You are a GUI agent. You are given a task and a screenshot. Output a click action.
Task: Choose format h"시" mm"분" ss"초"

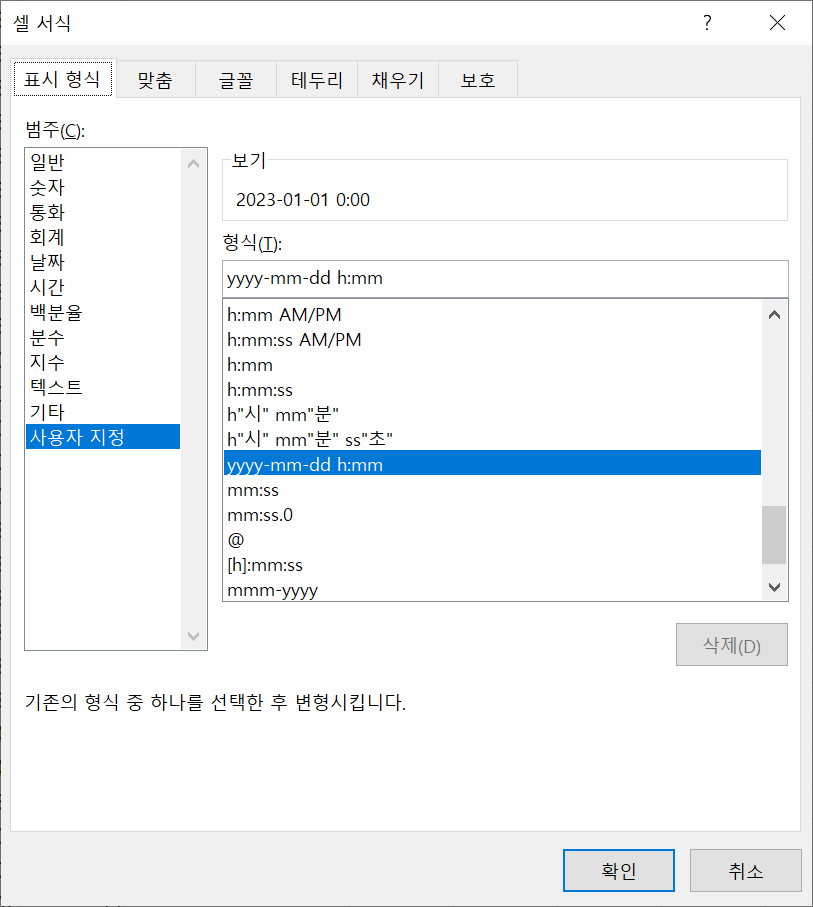point(492,440)
